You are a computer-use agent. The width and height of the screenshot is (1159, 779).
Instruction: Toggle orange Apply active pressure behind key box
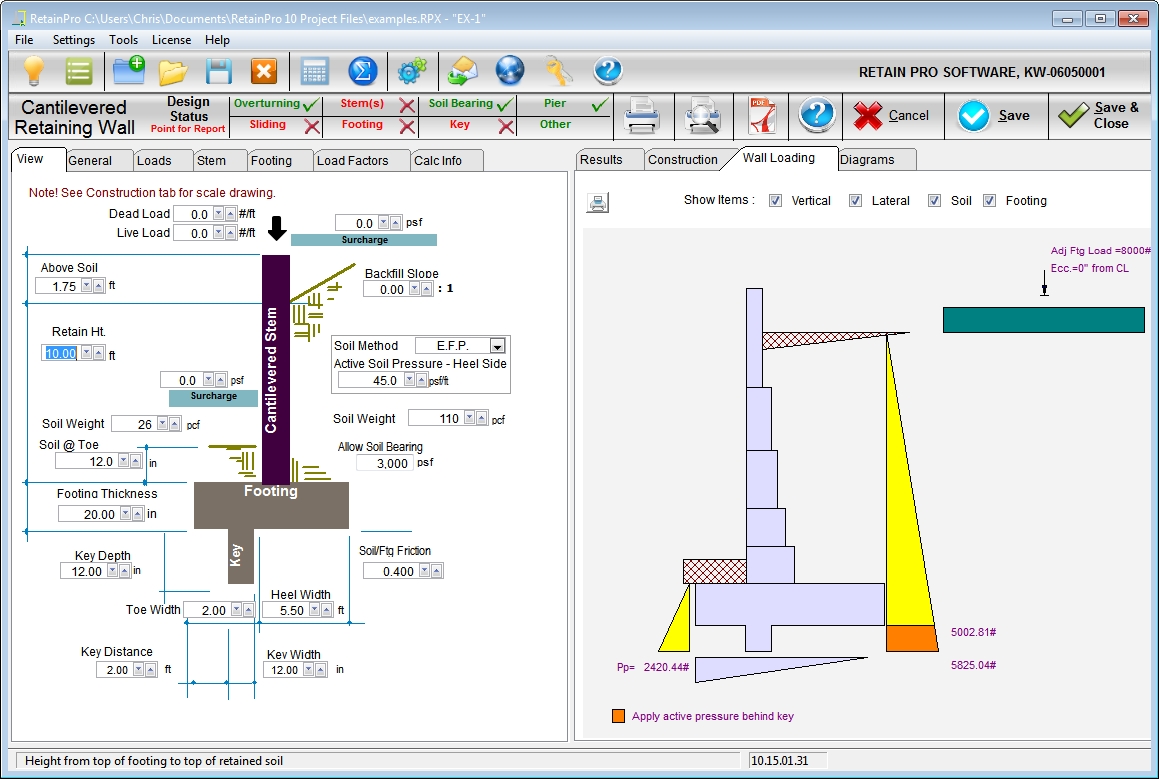pyautogui.click(x=619, y=716)
